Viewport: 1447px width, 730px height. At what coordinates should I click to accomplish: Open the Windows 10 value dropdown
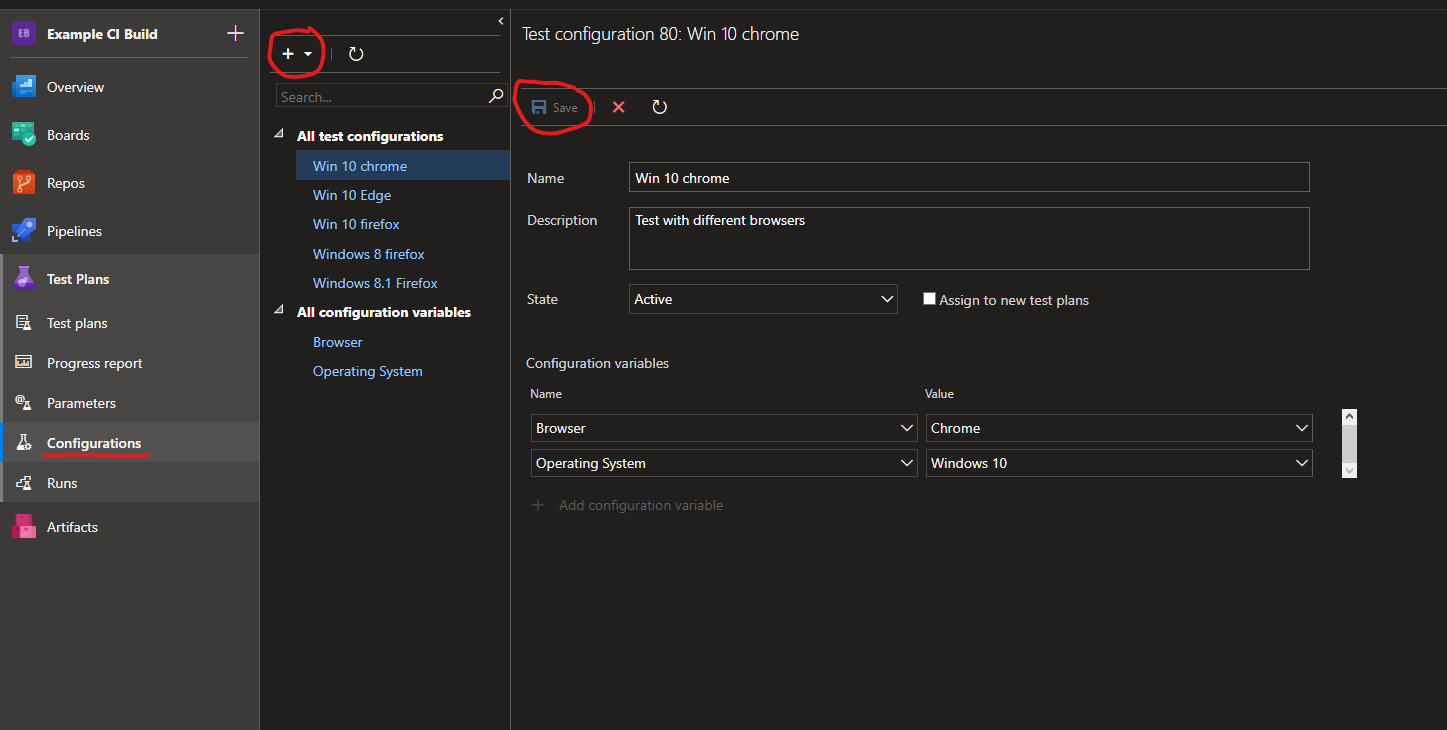(1119, 463)
